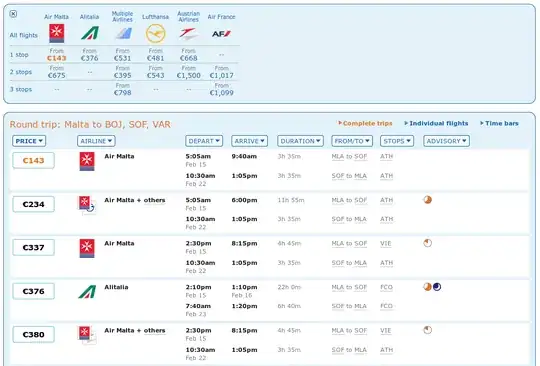This screenshot has width=540, height=366.
Task: Click the 22h 0m duration text
Action: (x=289, y=287)
